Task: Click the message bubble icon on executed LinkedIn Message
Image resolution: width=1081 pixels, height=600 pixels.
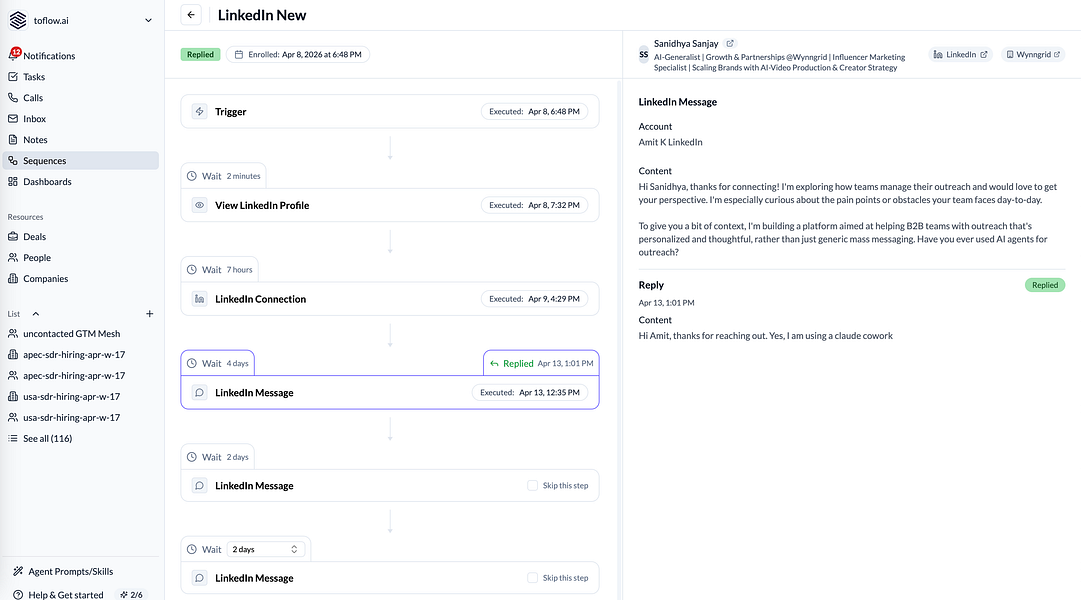Action: click(199, 392)
